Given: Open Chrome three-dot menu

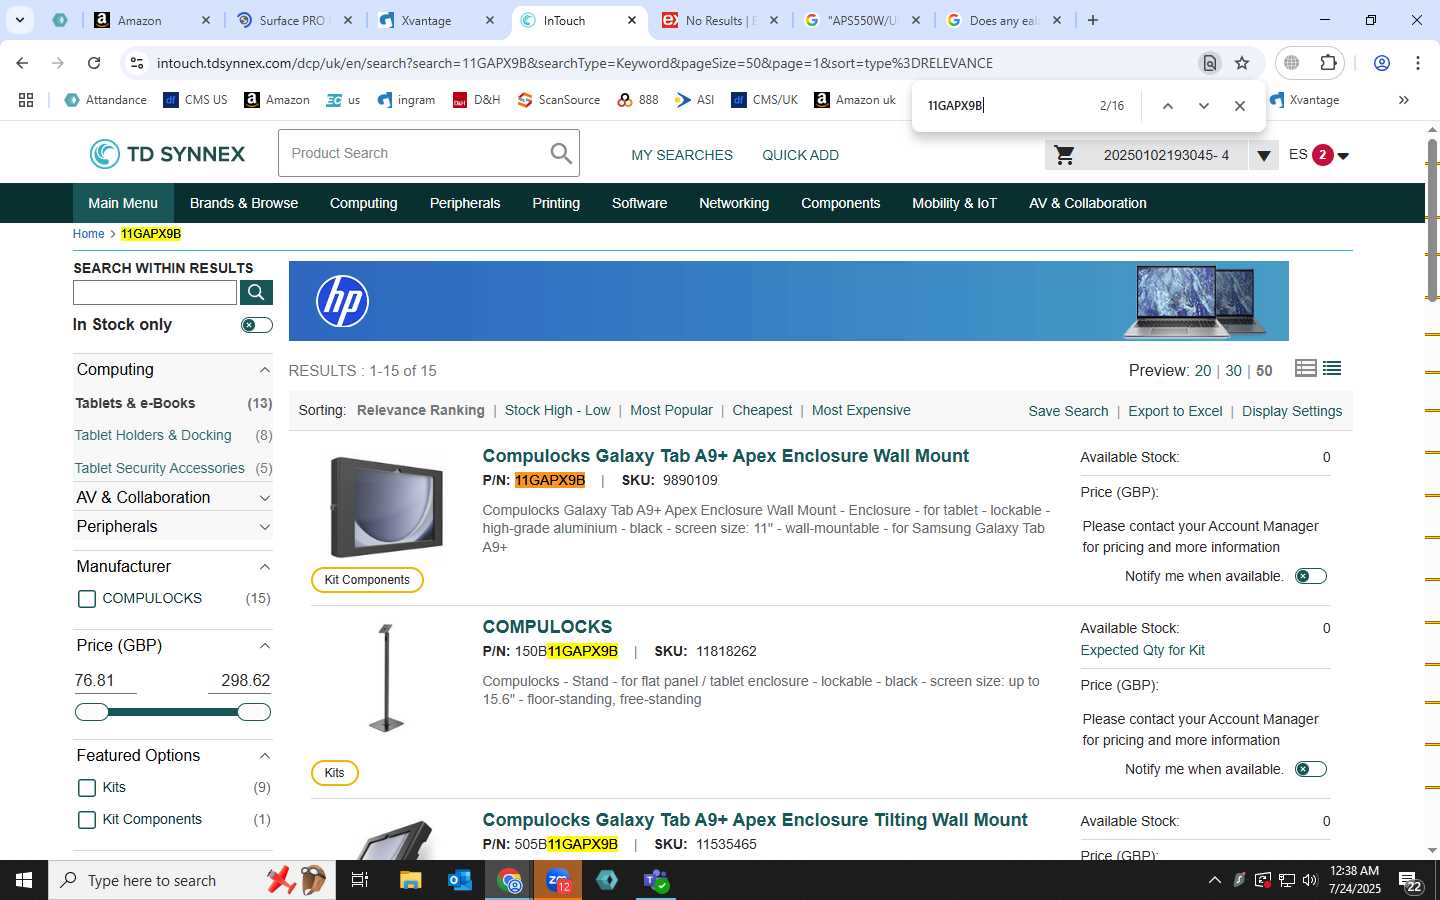Looking at the screenshot, I should coord(1418,63).
